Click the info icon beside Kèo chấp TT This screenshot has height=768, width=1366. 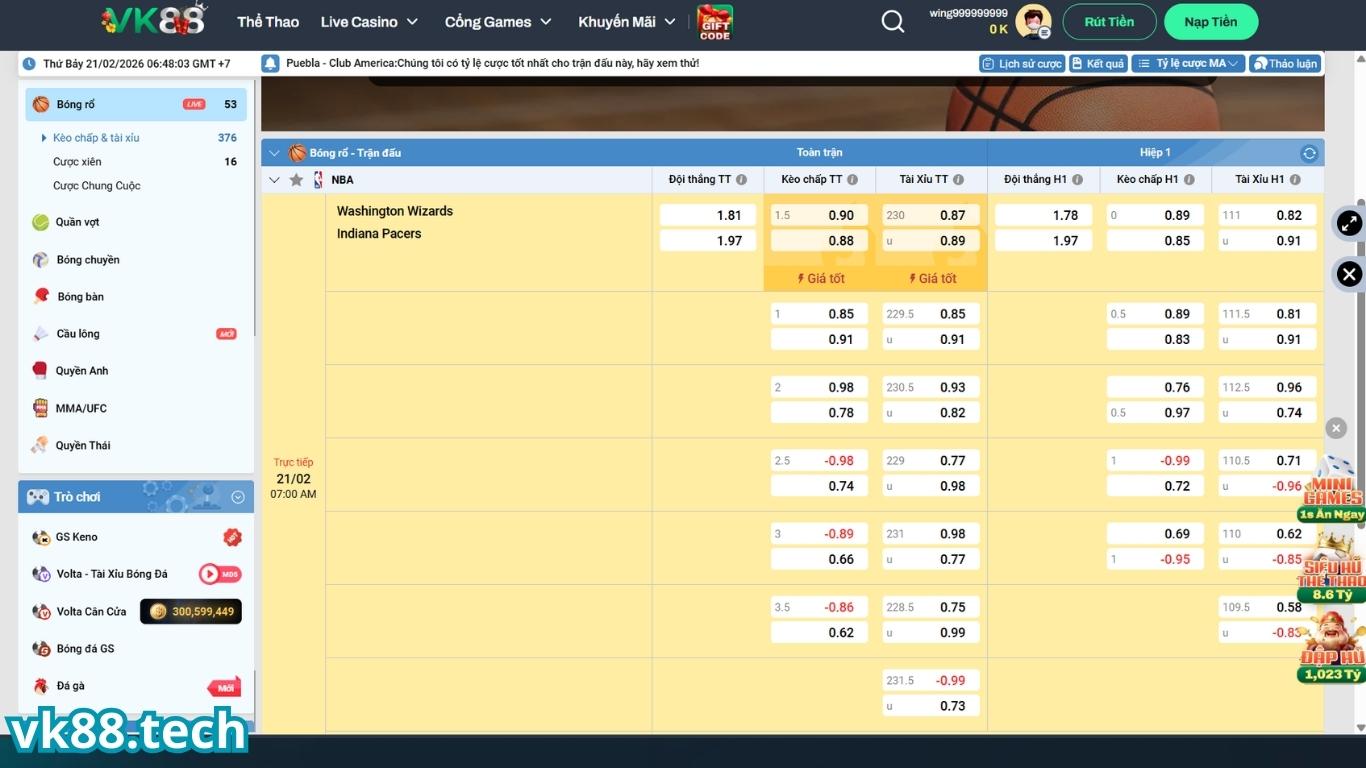coord(853,180)
